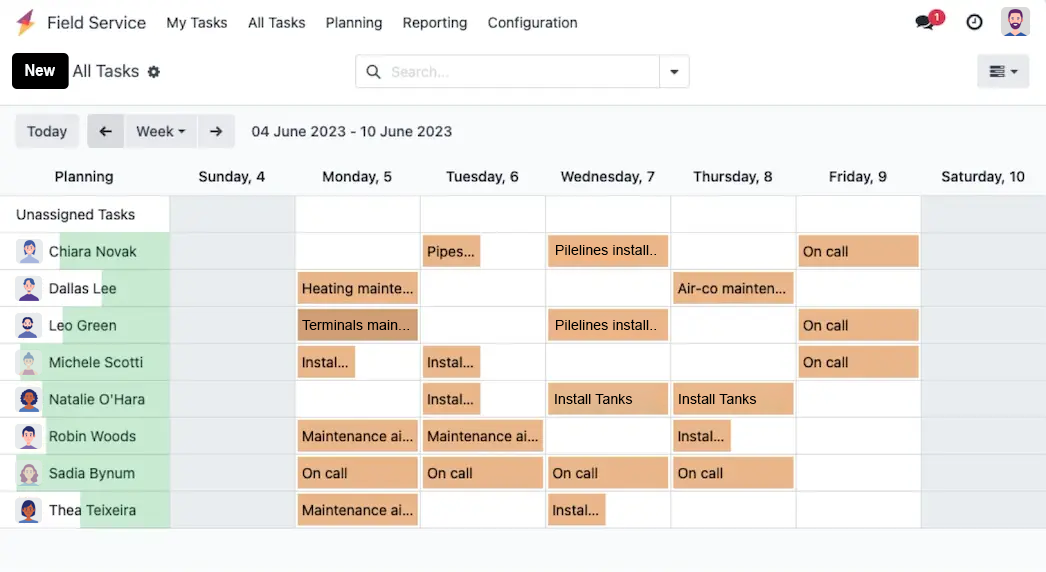Image resolution: width=1046 pixels, height=572 pixels.
Task: Click the New button
Action: coord(40,71)
